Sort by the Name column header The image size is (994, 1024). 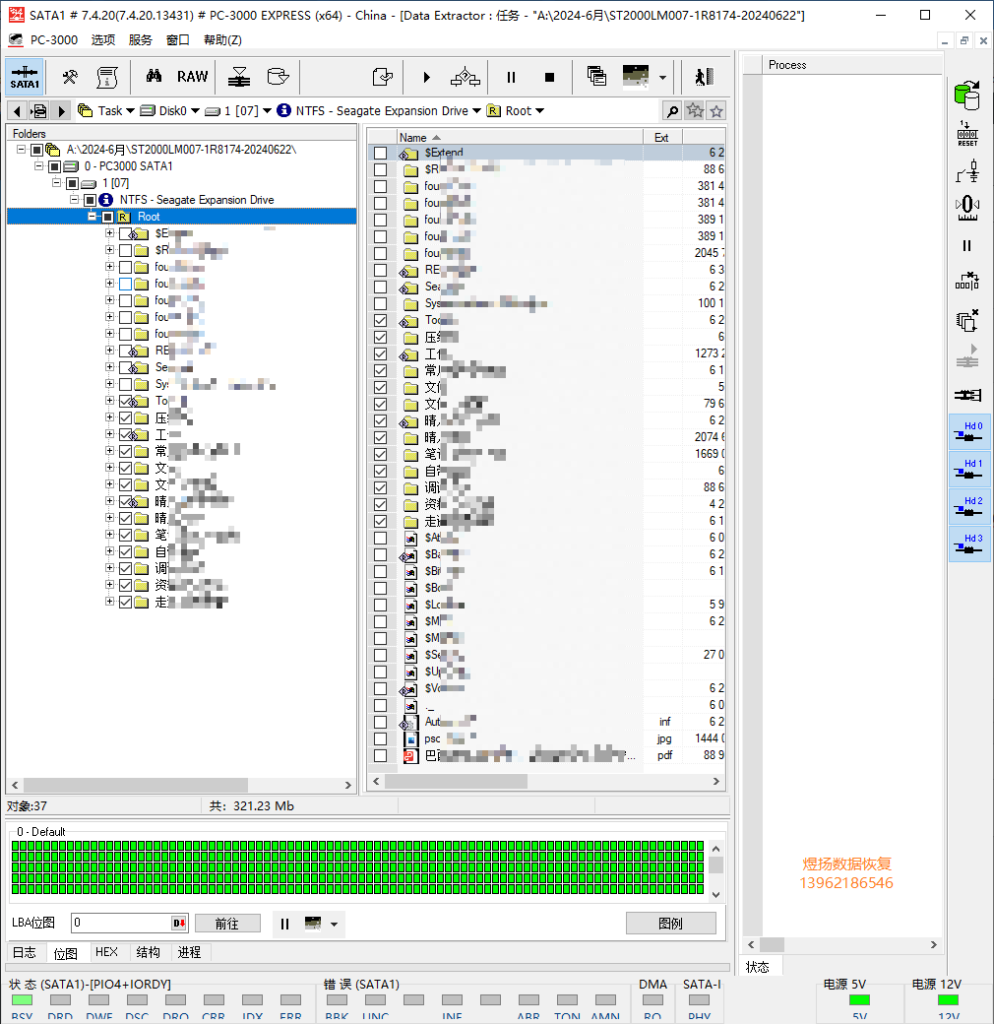(x=520, y=138)
